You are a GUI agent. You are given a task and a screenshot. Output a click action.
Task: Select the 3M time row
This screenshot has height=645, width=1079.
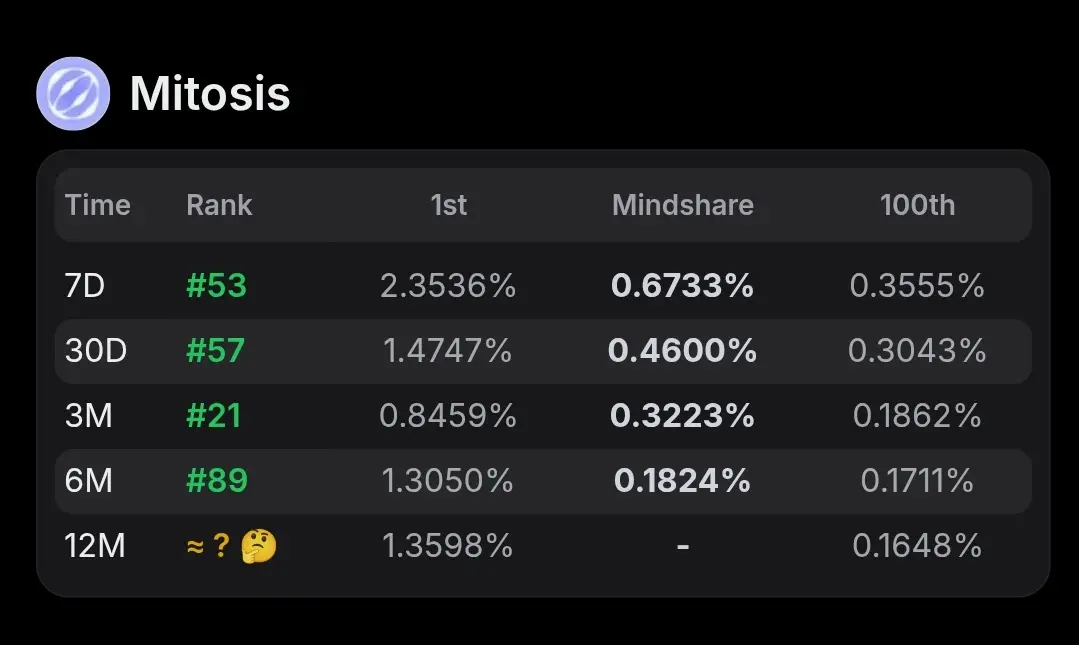(x=543, y=416)
